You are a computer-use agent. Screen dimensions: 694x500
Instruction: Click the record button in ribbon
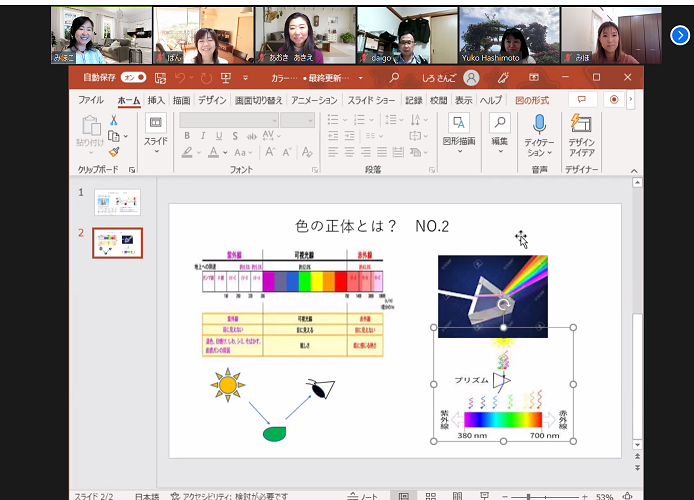click(614, 100)
